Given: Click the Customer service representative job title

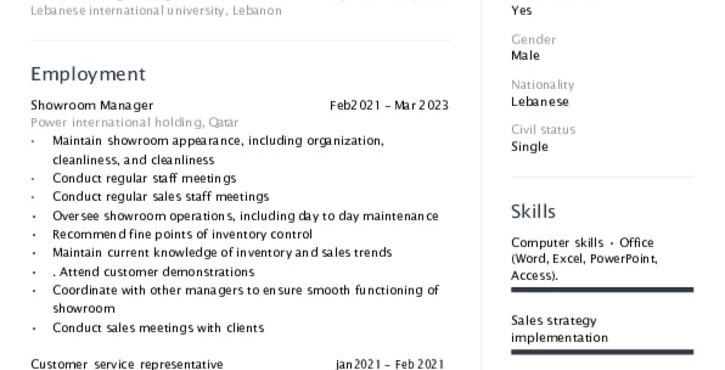Looking at the screenshot, I should tap(127, 364).
